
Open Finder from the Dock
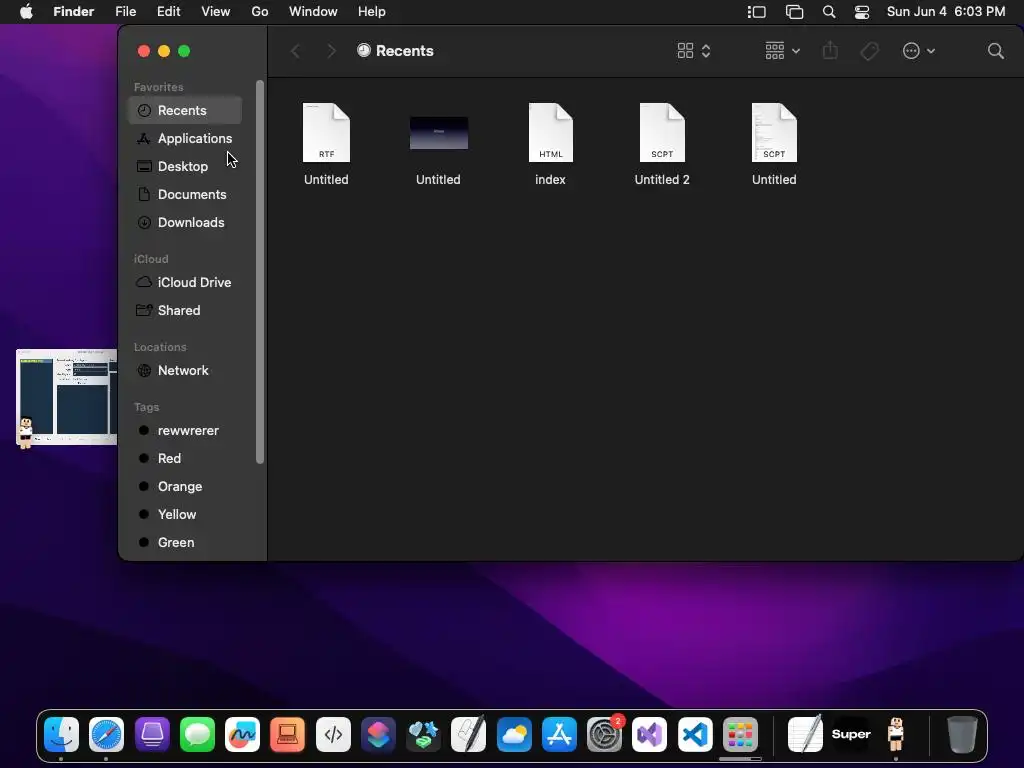point(61,735)
